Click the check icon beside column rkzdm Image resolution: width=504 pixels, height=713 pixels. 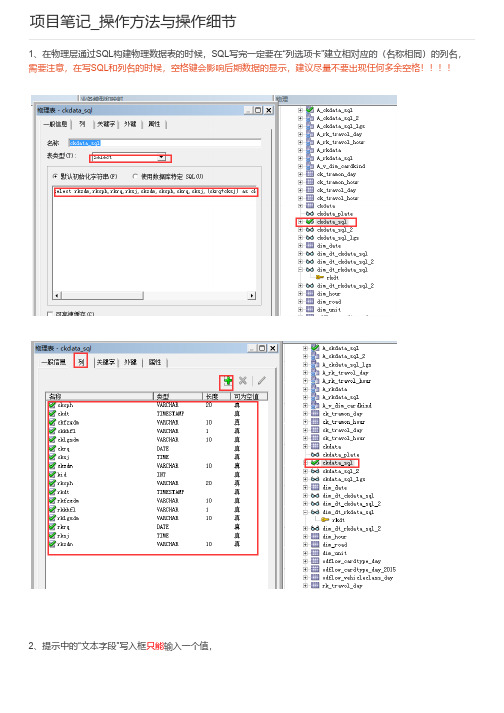tap(52, 544)
